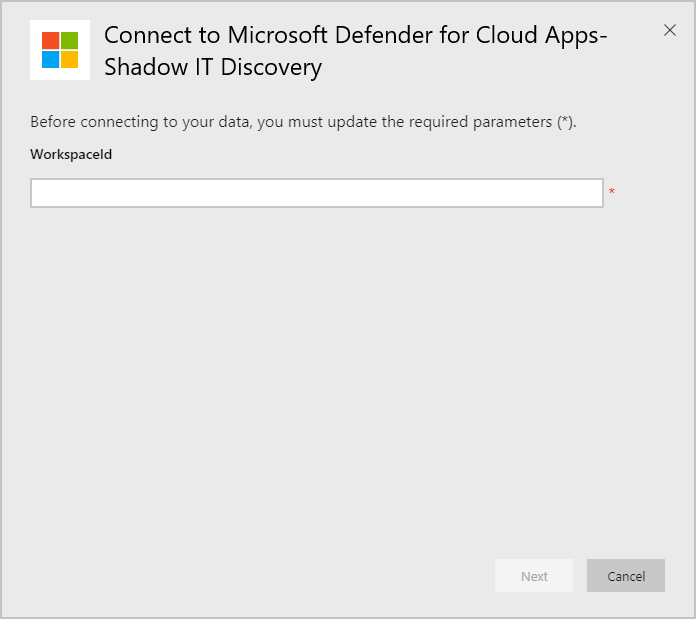Close the dialog with the X icon
Image resolution: width=696 pixels, height=619 pixels.
point(670,30)
